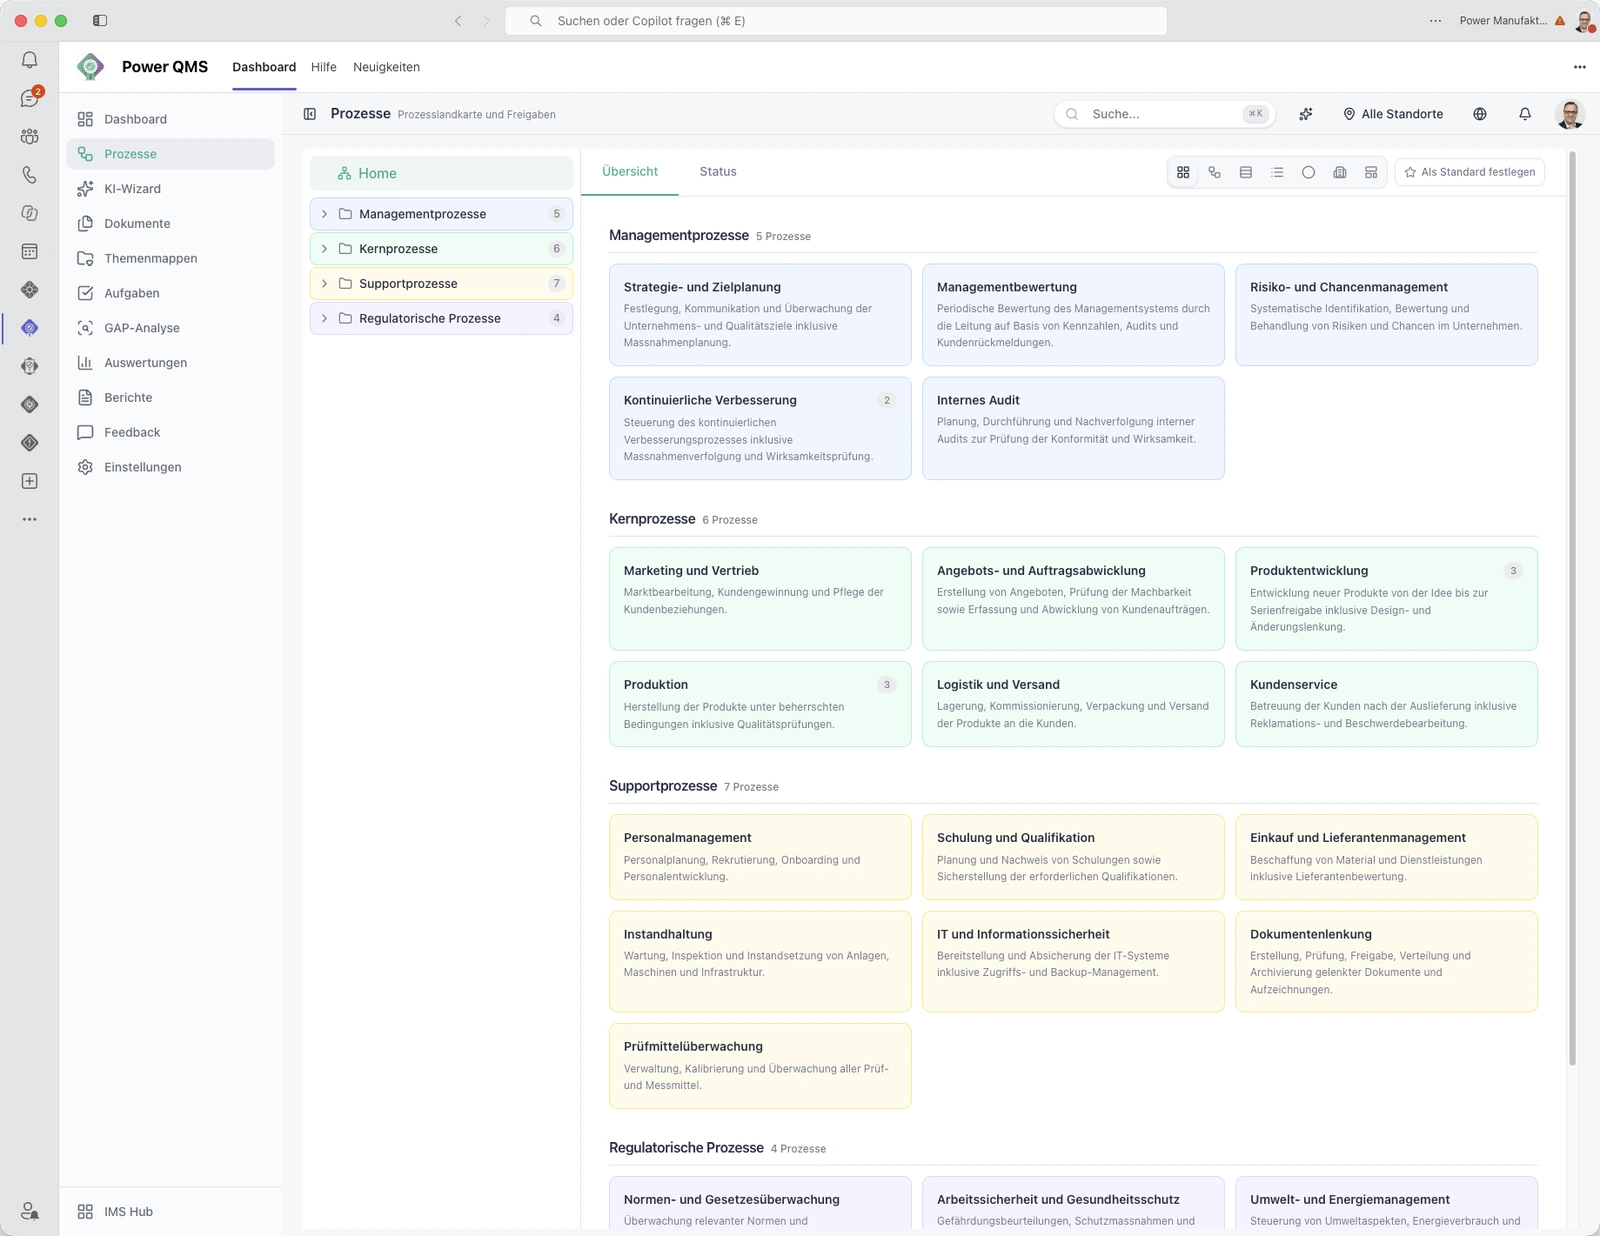The height and width of the screenshot is (1236, 1600).
Task: Open the communities people icon in left rail
Action: 30,137
